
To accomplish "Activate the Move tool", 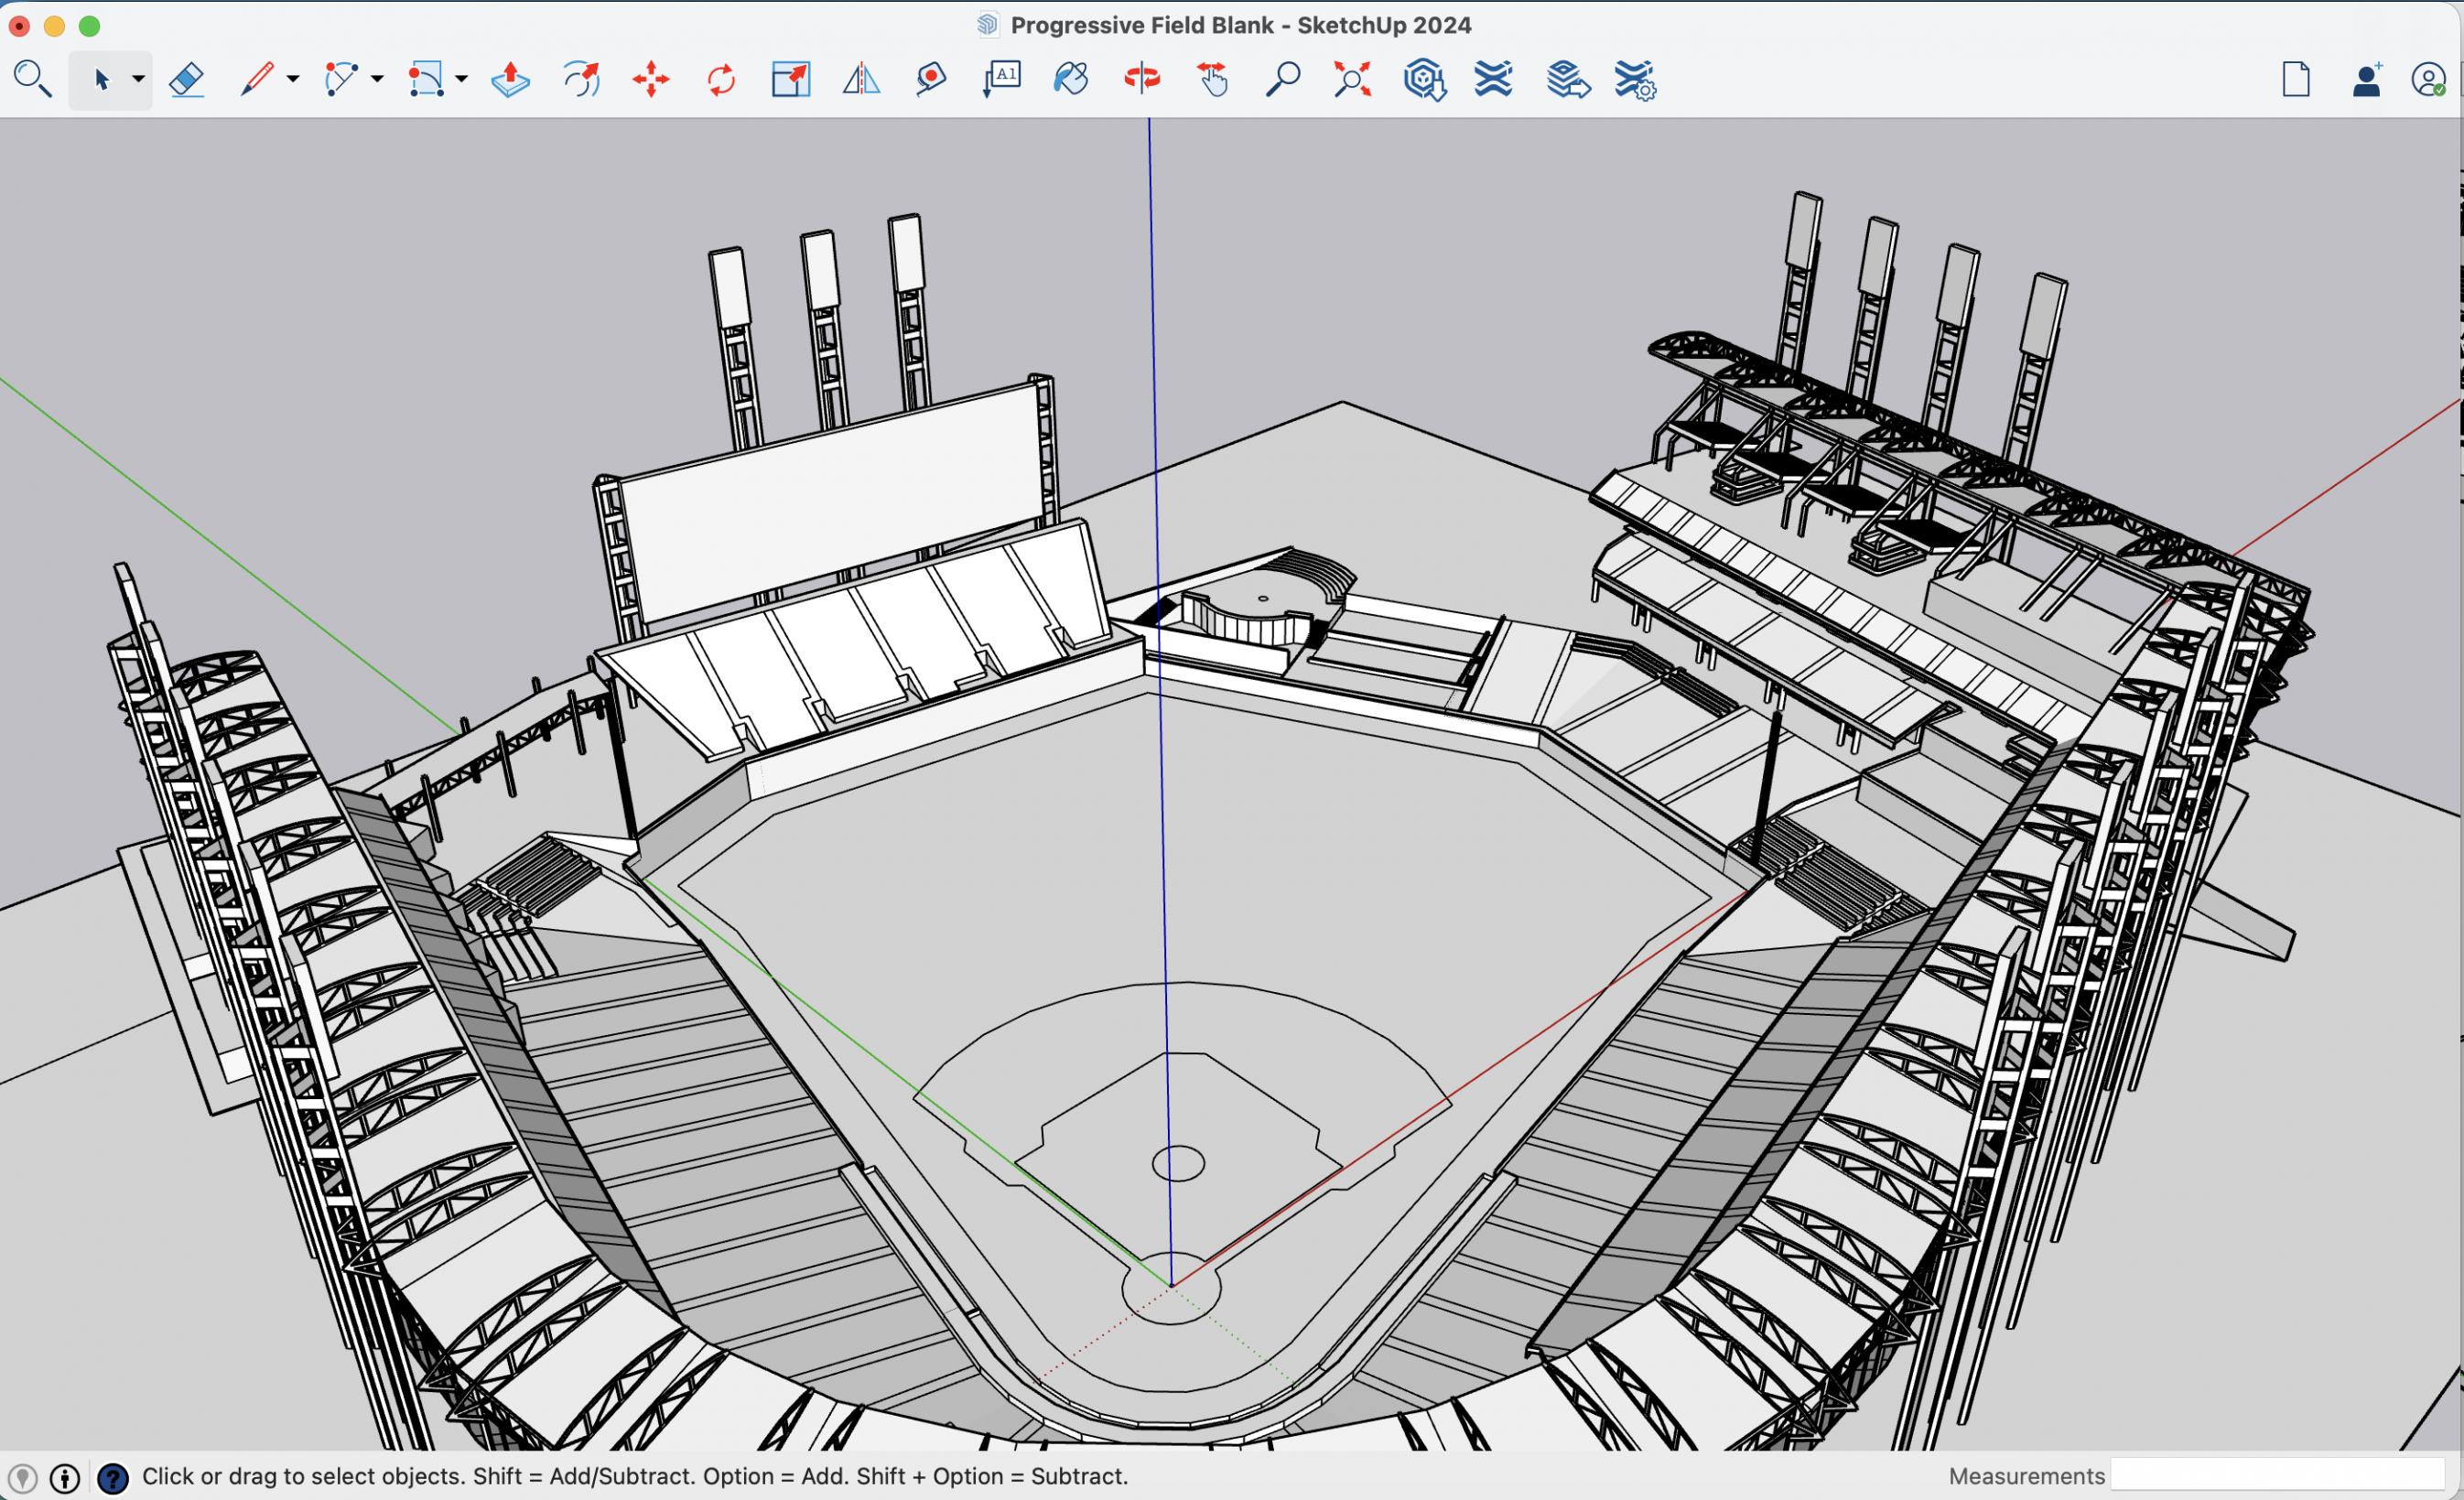I will [651, 79].
